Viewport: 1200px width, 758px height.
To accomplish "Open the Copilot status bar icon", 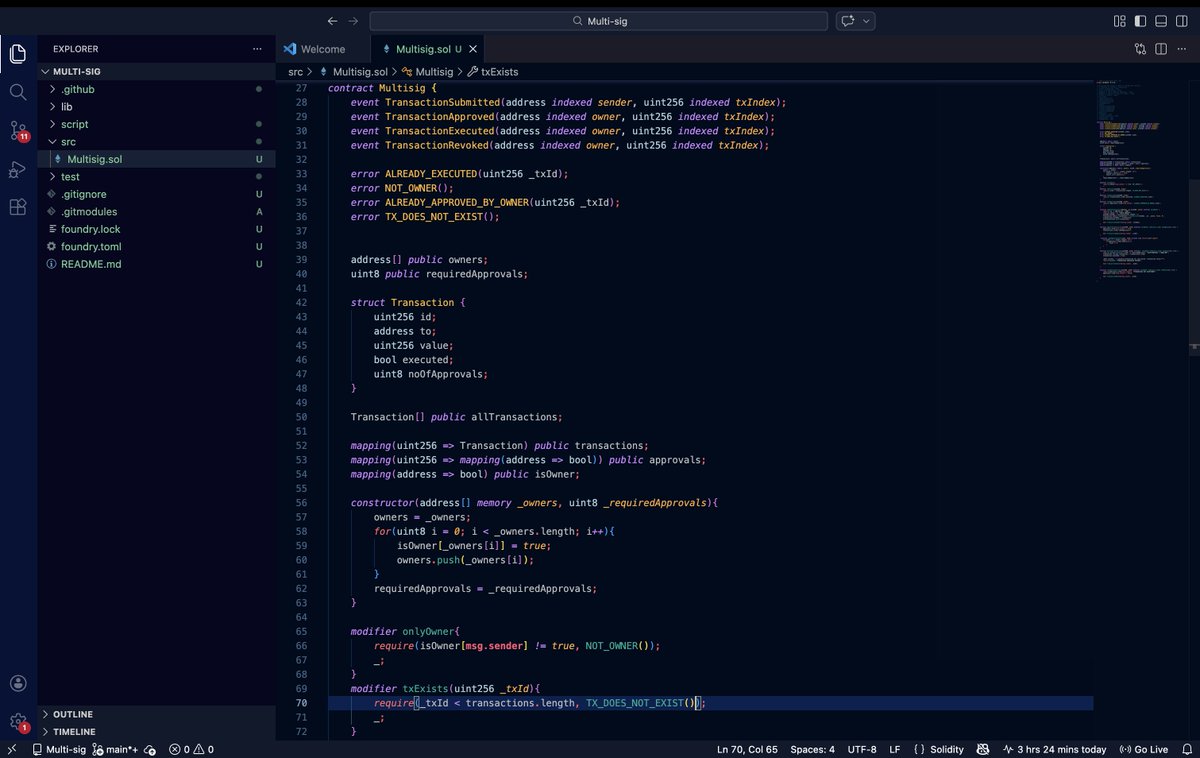I will 983,749.
